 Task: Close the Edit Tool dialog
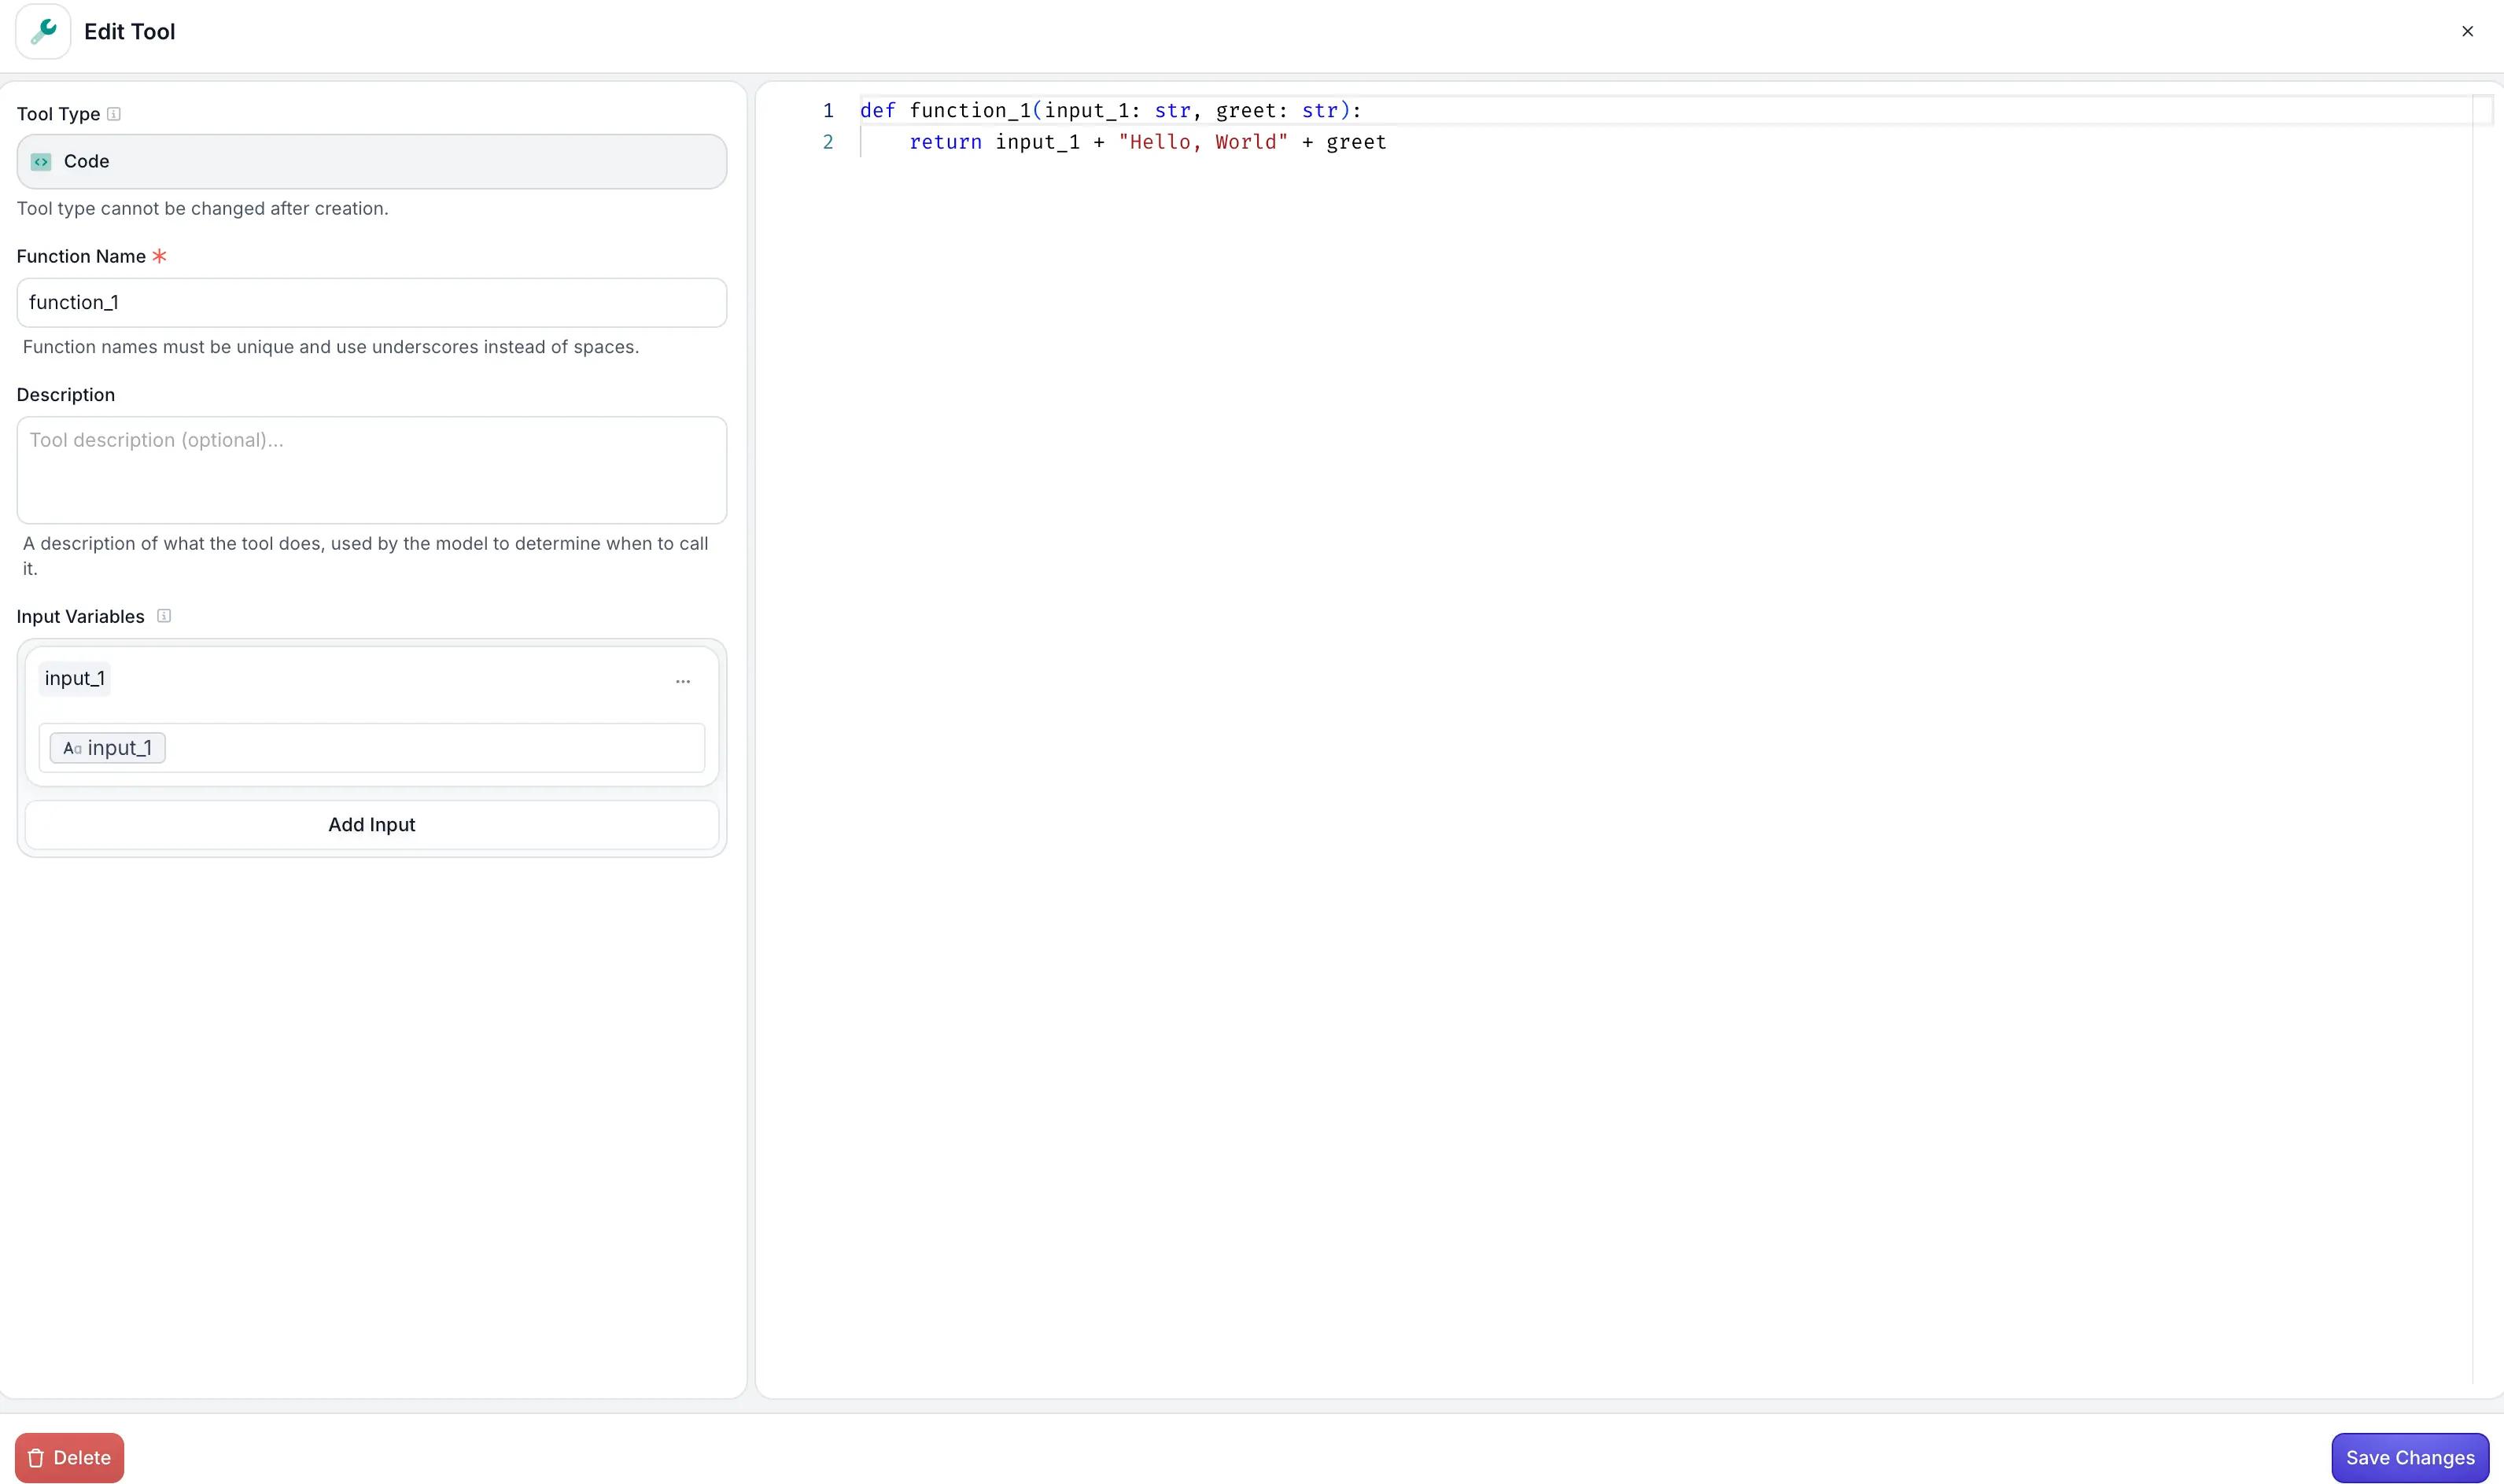pyautogui.click(x=2467, y=32)
